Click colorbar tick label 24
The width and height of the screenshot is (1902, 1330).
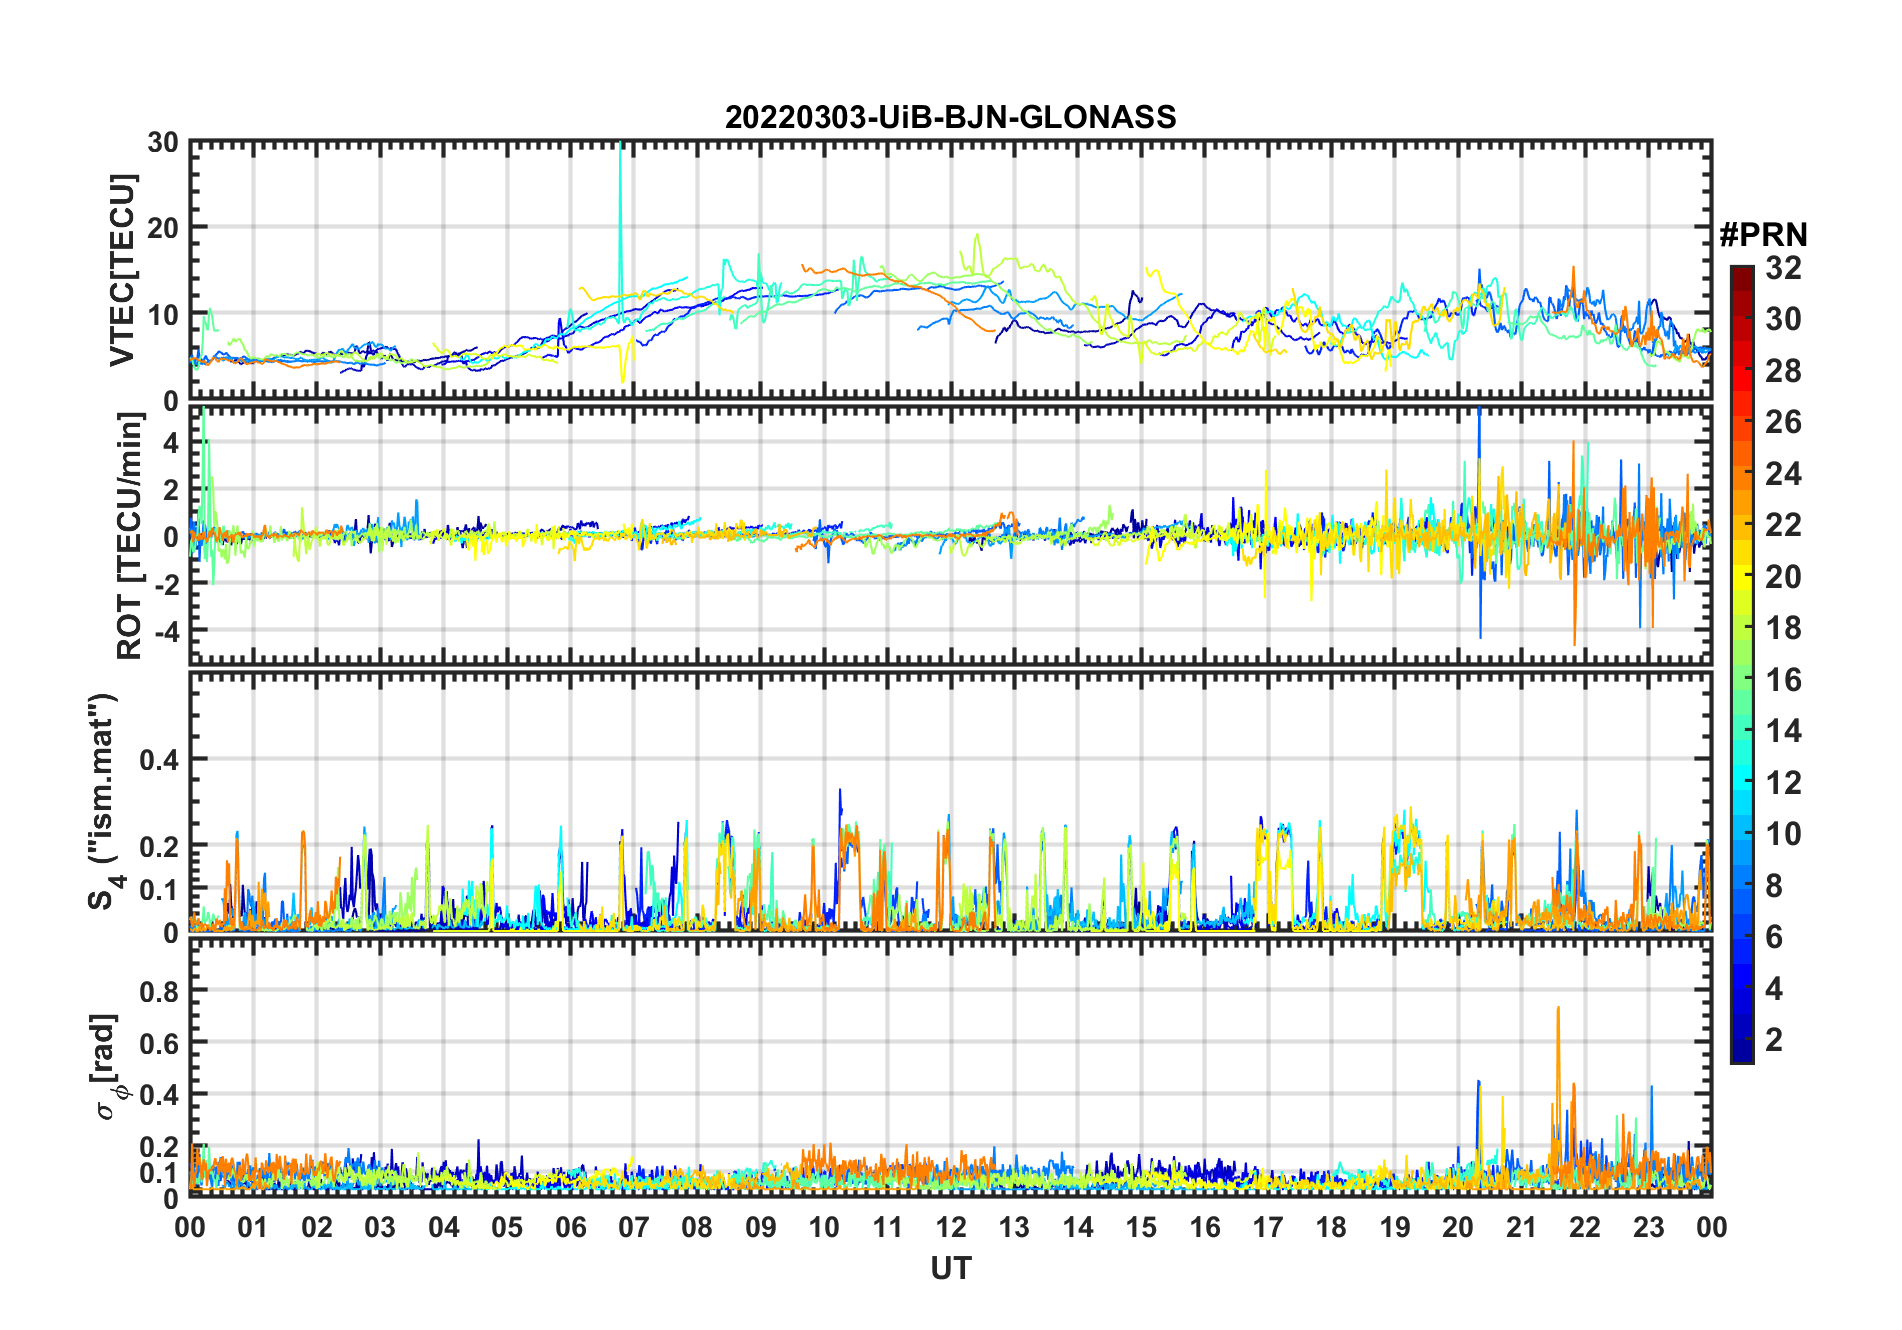(1783, 473)
